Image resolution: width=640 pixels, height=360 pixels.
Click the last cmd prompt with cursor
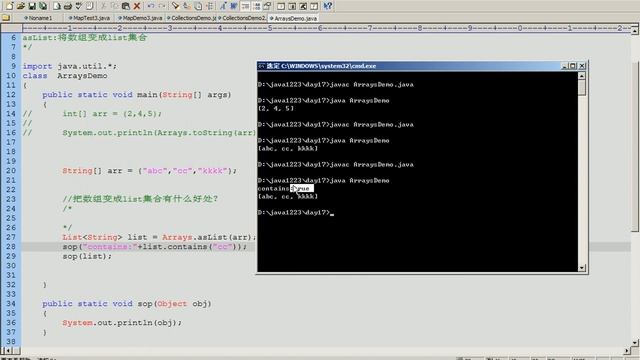296,212
